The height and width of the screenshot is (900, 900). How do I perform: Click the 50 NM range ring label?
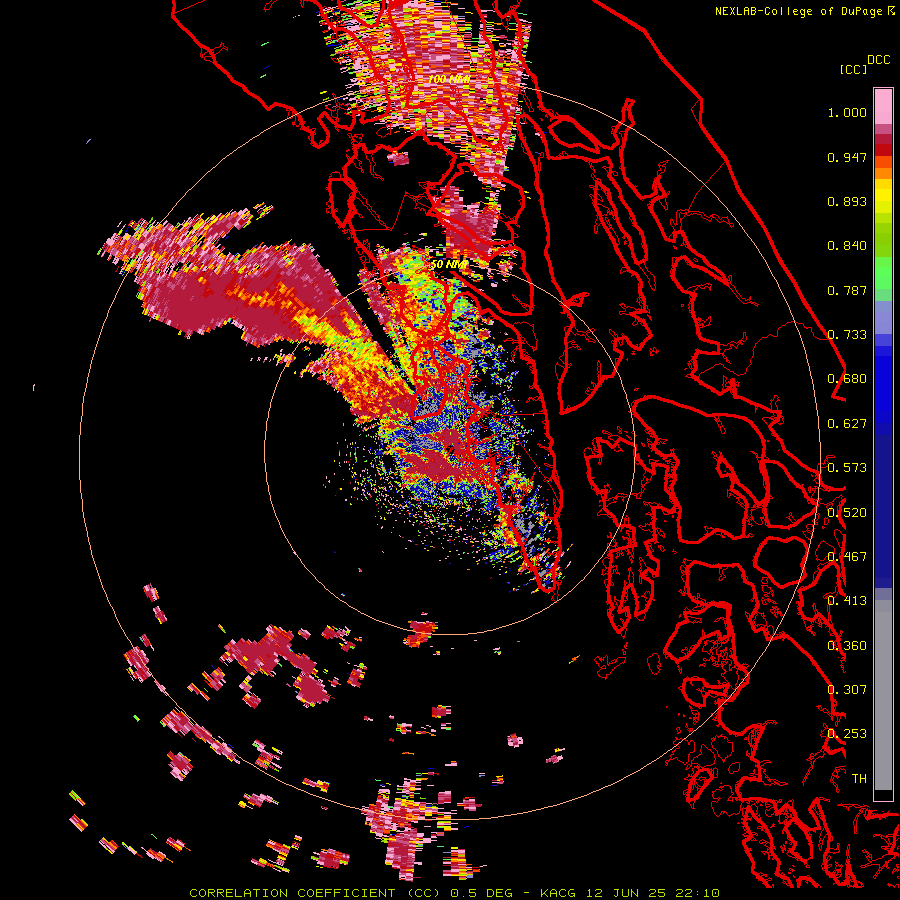(x=449, y=265)
